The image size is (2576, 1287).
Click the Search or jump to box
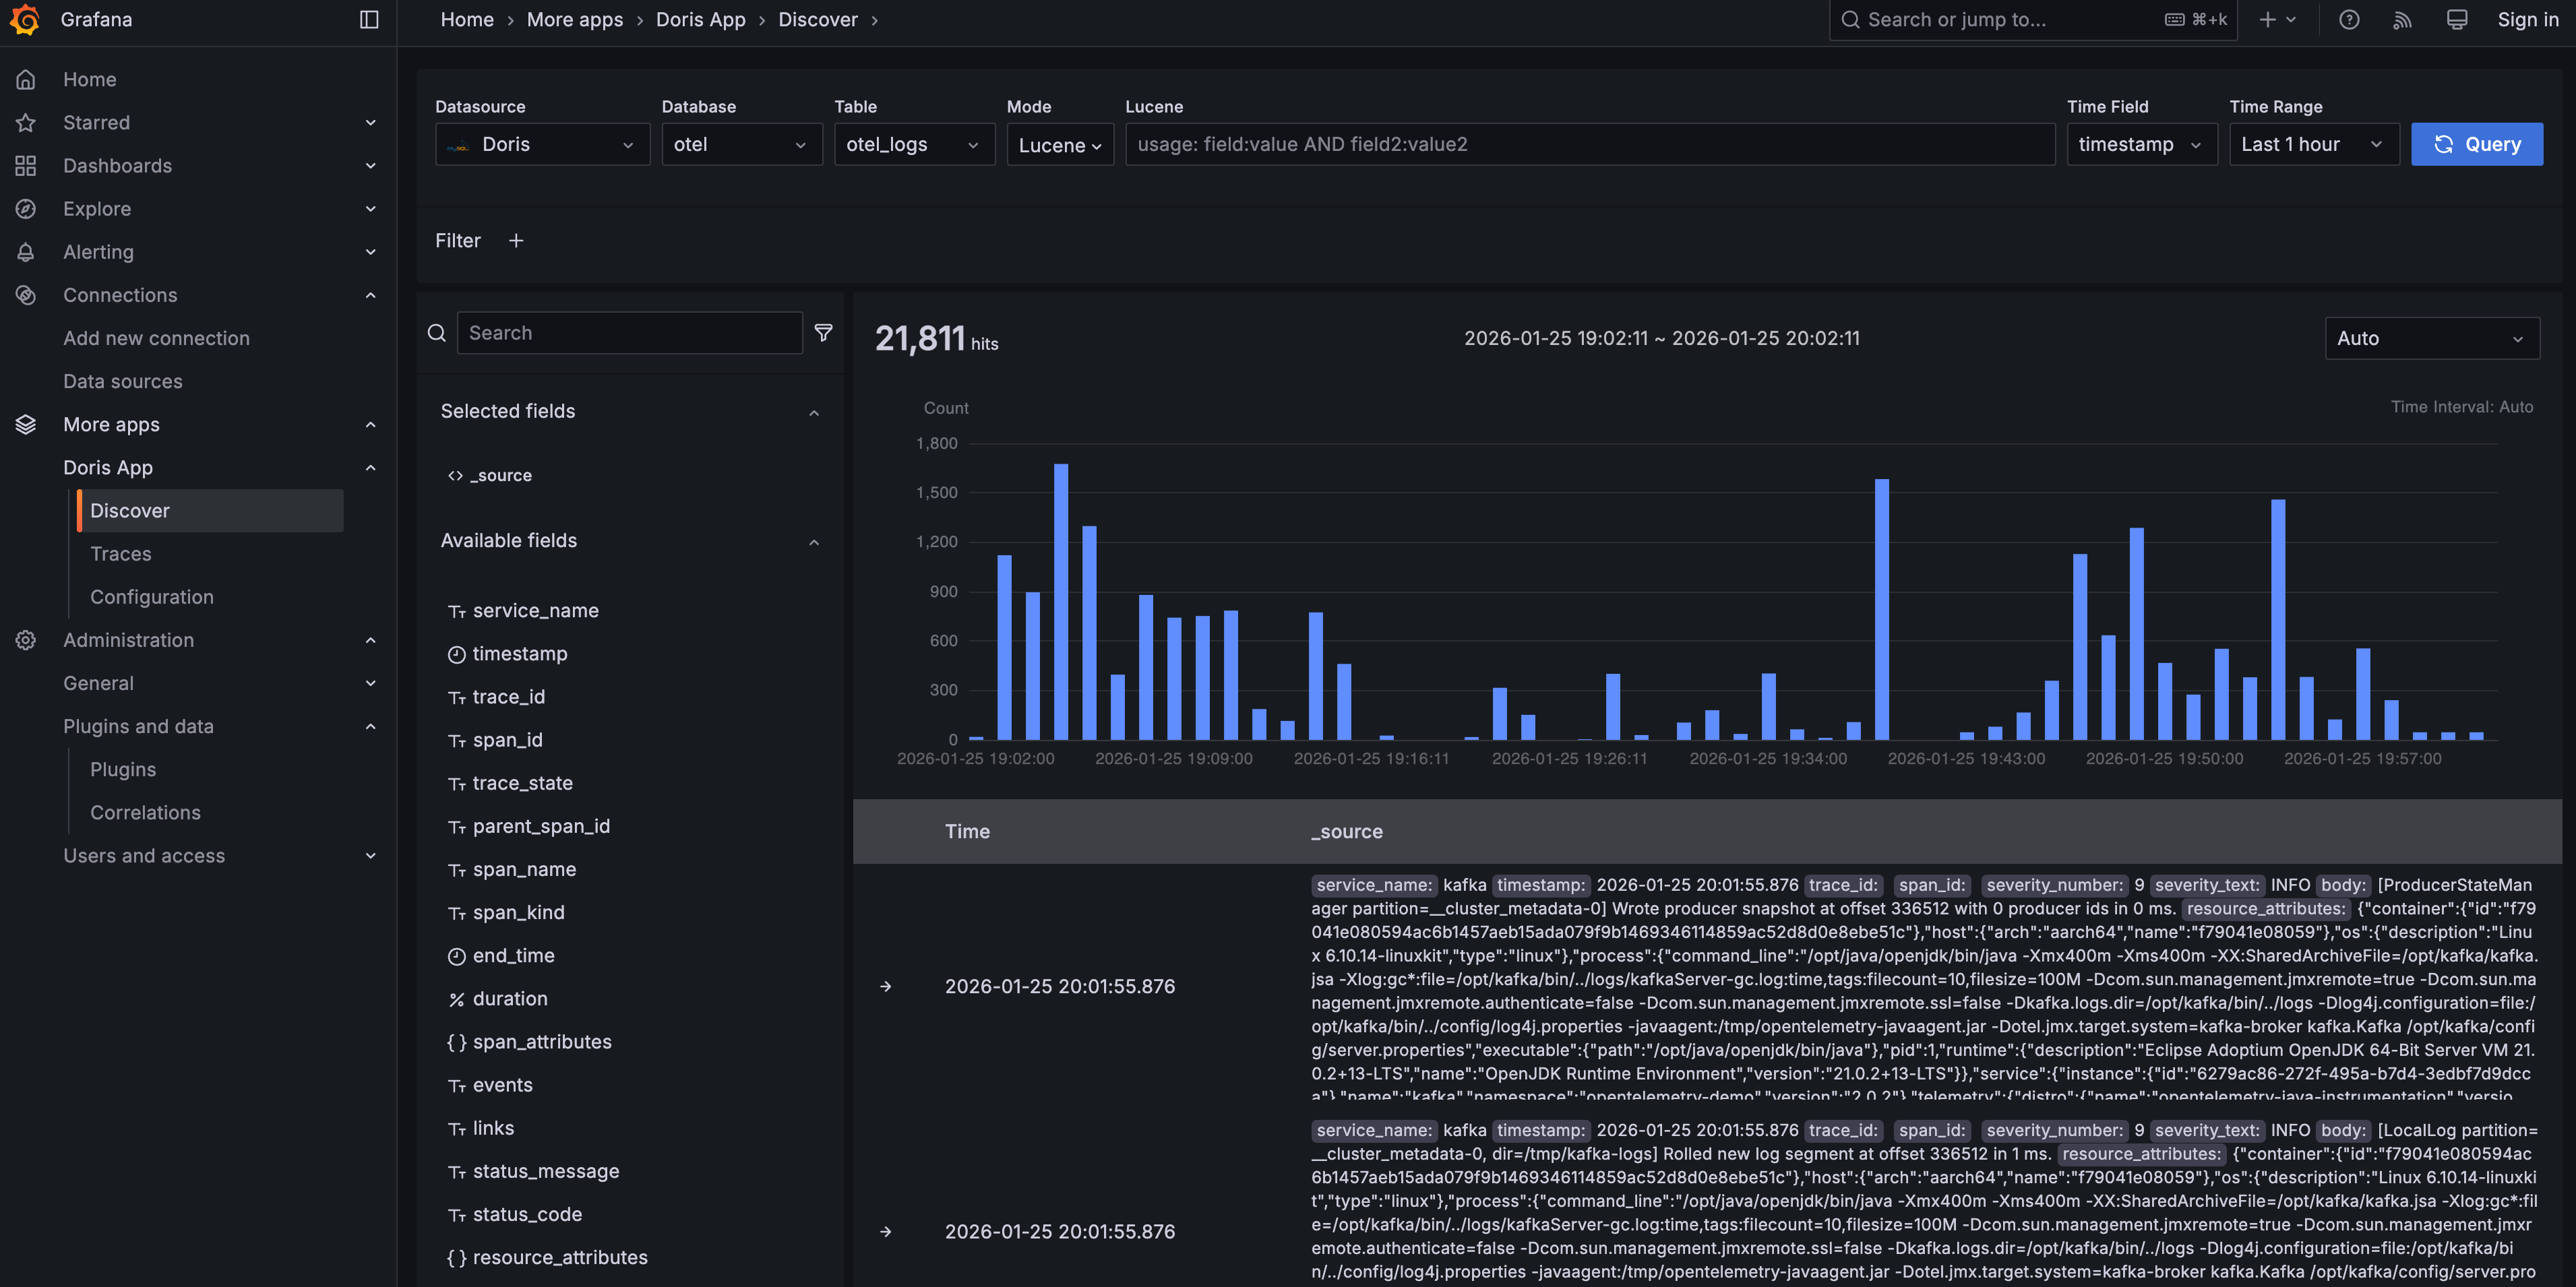[2032, 19]
